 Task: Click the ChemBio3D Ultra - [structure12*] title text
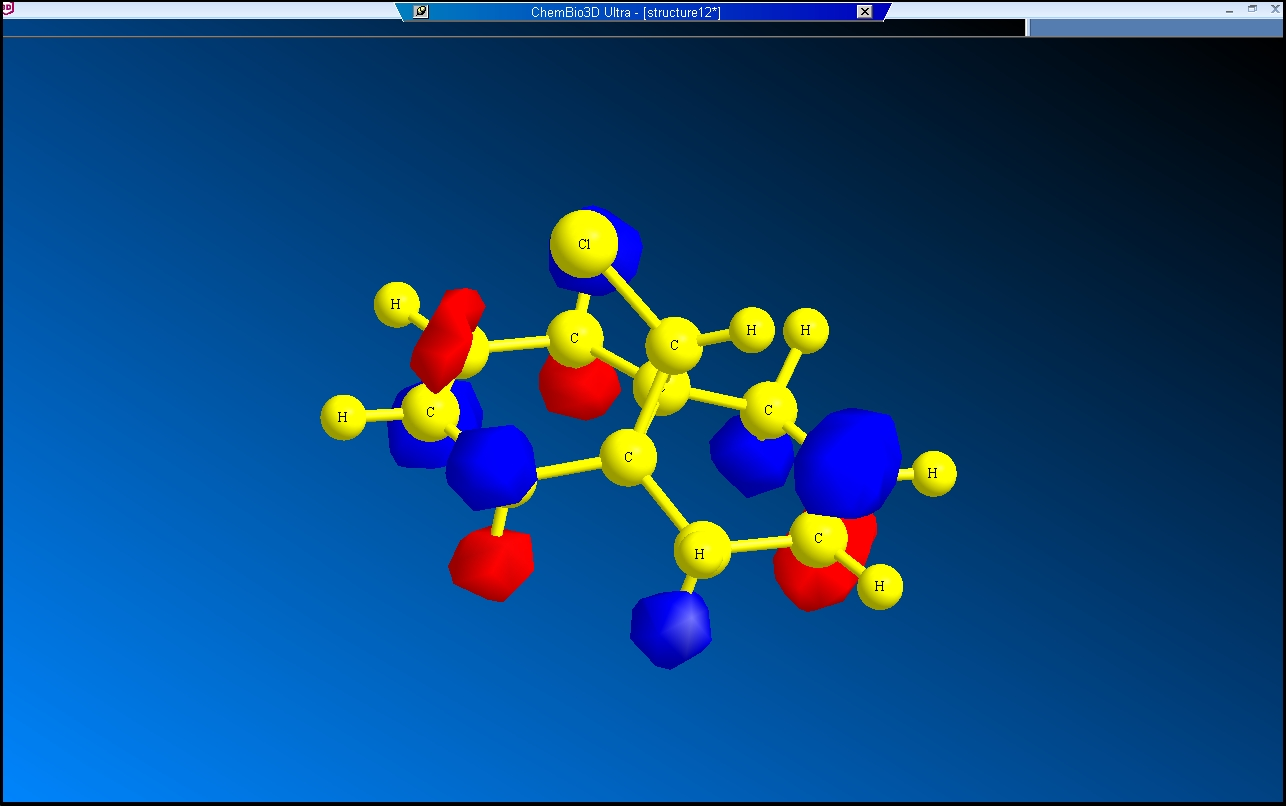pyautogui.click(x=626, y=12)
